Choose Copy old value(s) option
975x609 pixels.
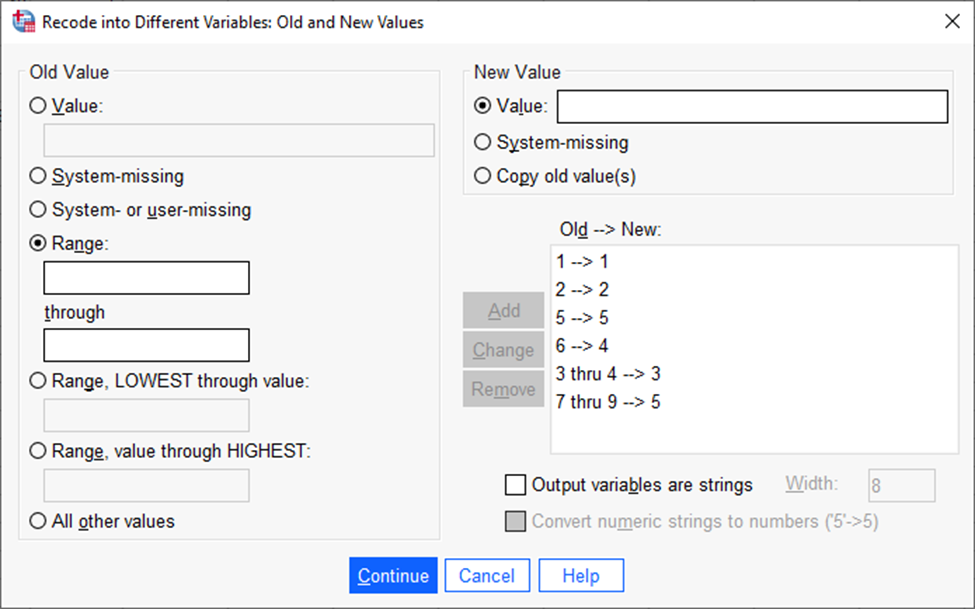coord(483,176)
